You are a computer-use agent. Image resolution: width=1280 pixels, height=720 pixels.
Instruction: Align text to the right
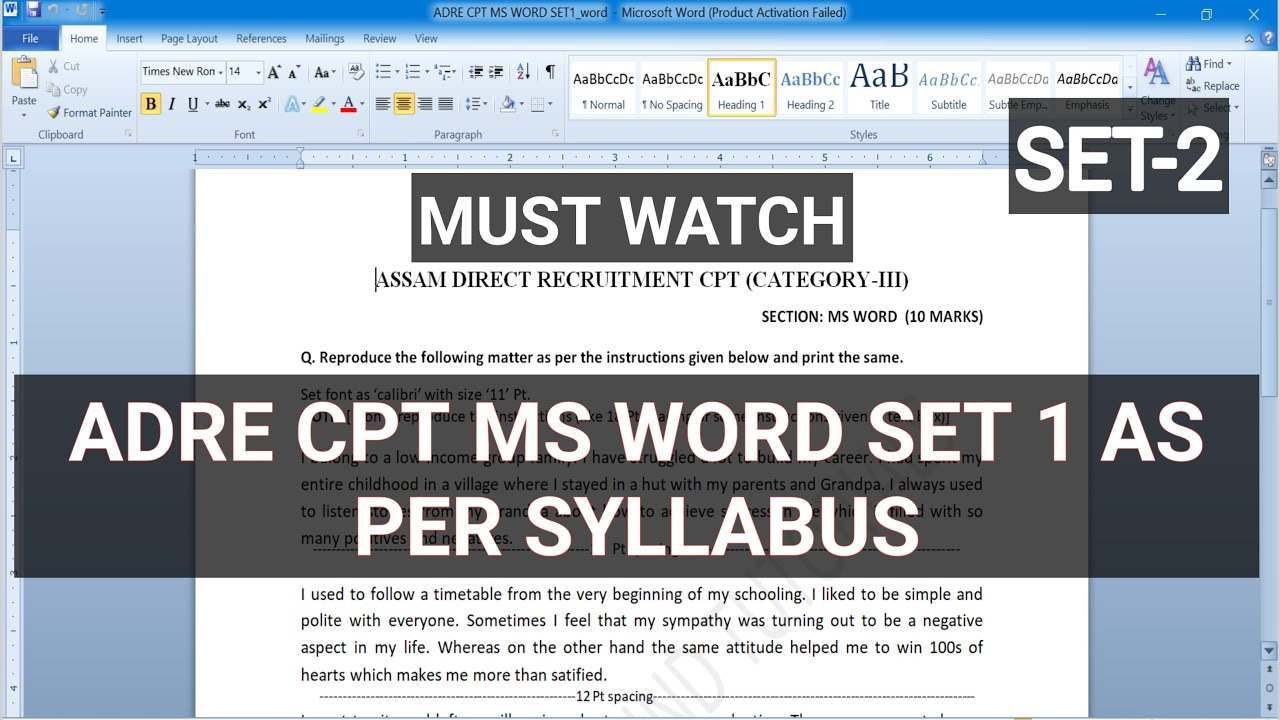[425, 104]
